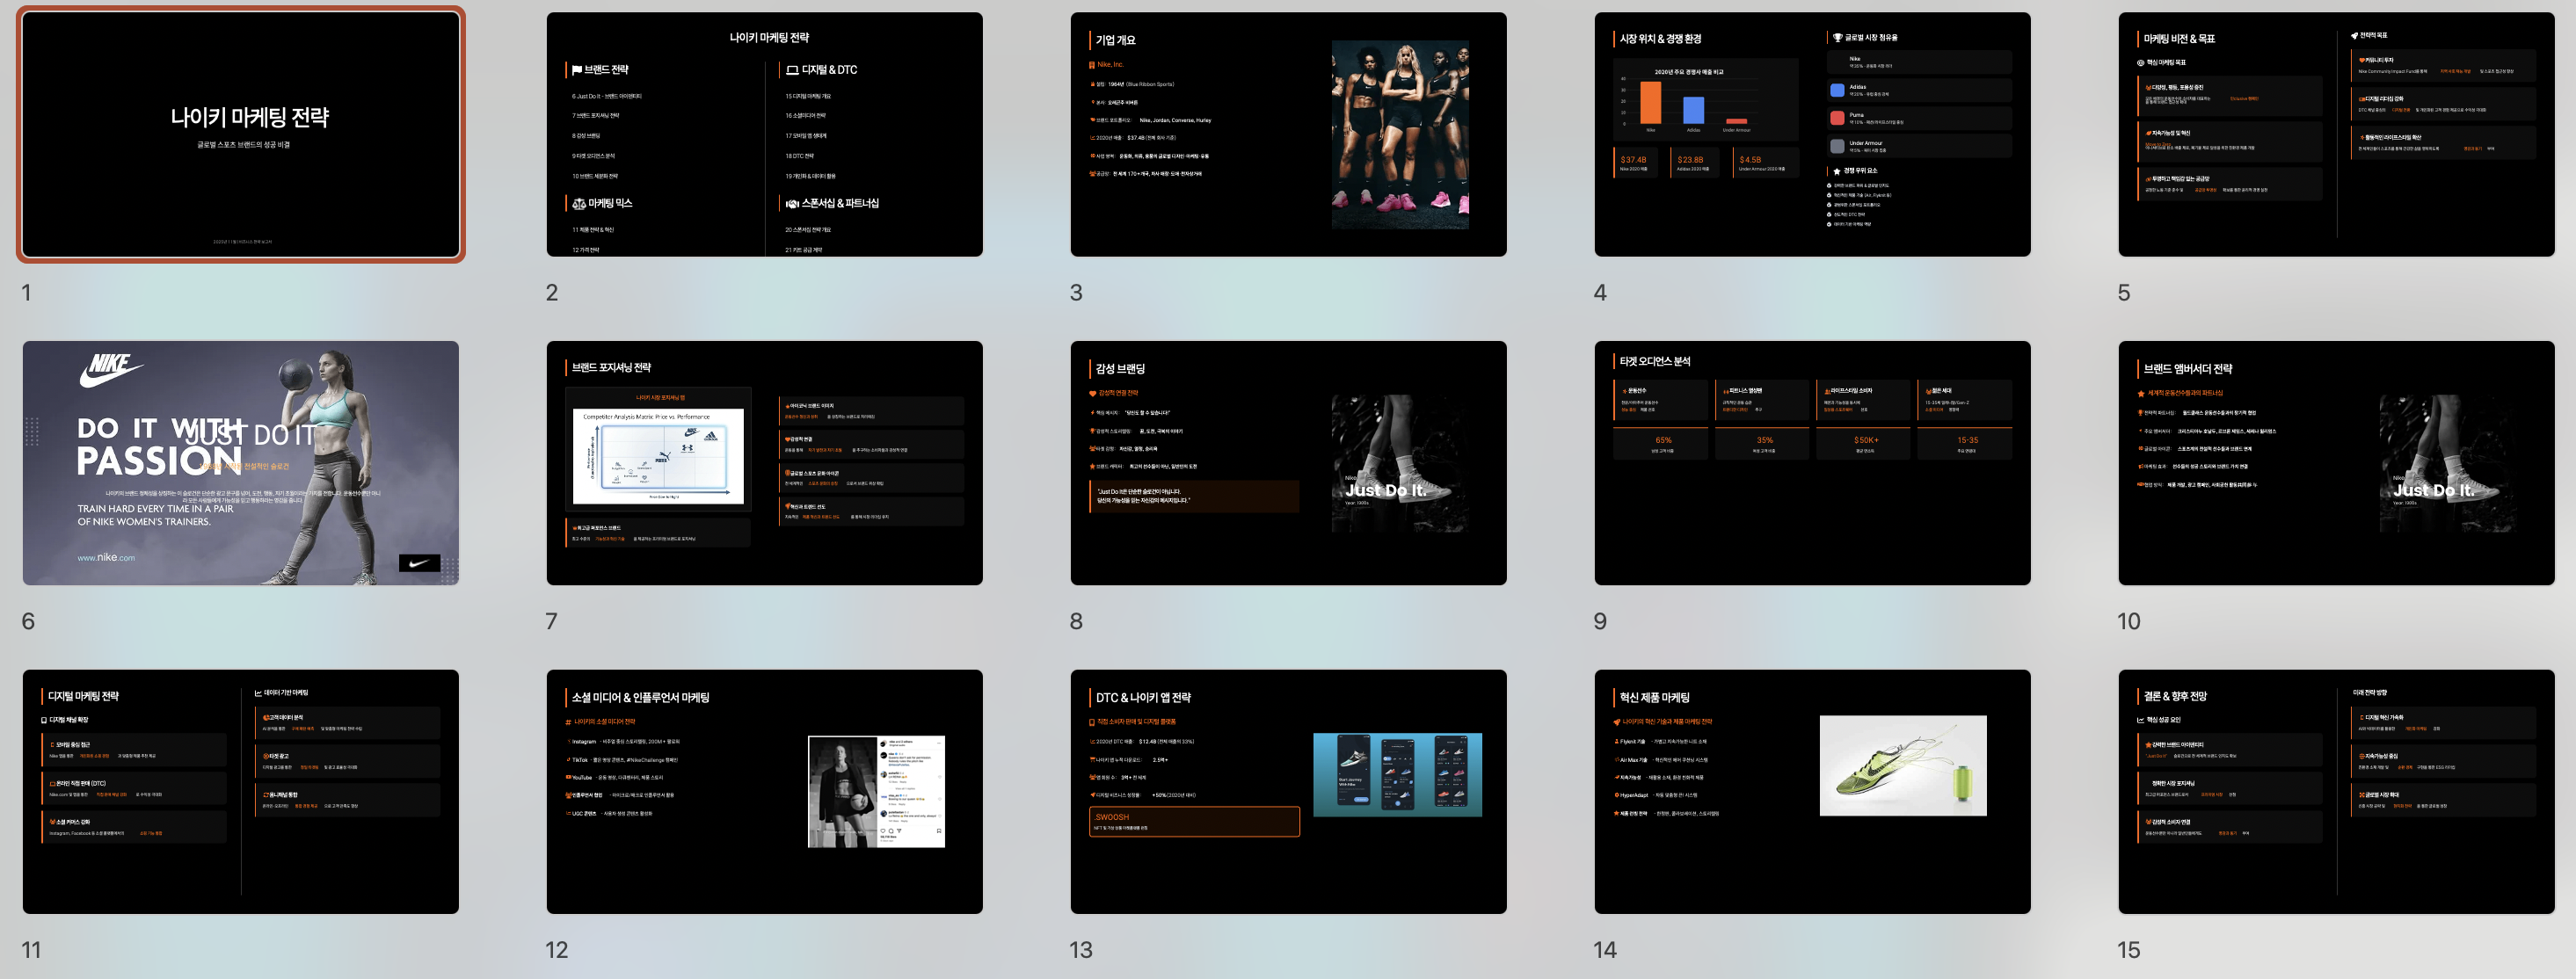Select the 결론 & 향후 전망 slide
The image size is (2576, 979).
coord(2336,791)
